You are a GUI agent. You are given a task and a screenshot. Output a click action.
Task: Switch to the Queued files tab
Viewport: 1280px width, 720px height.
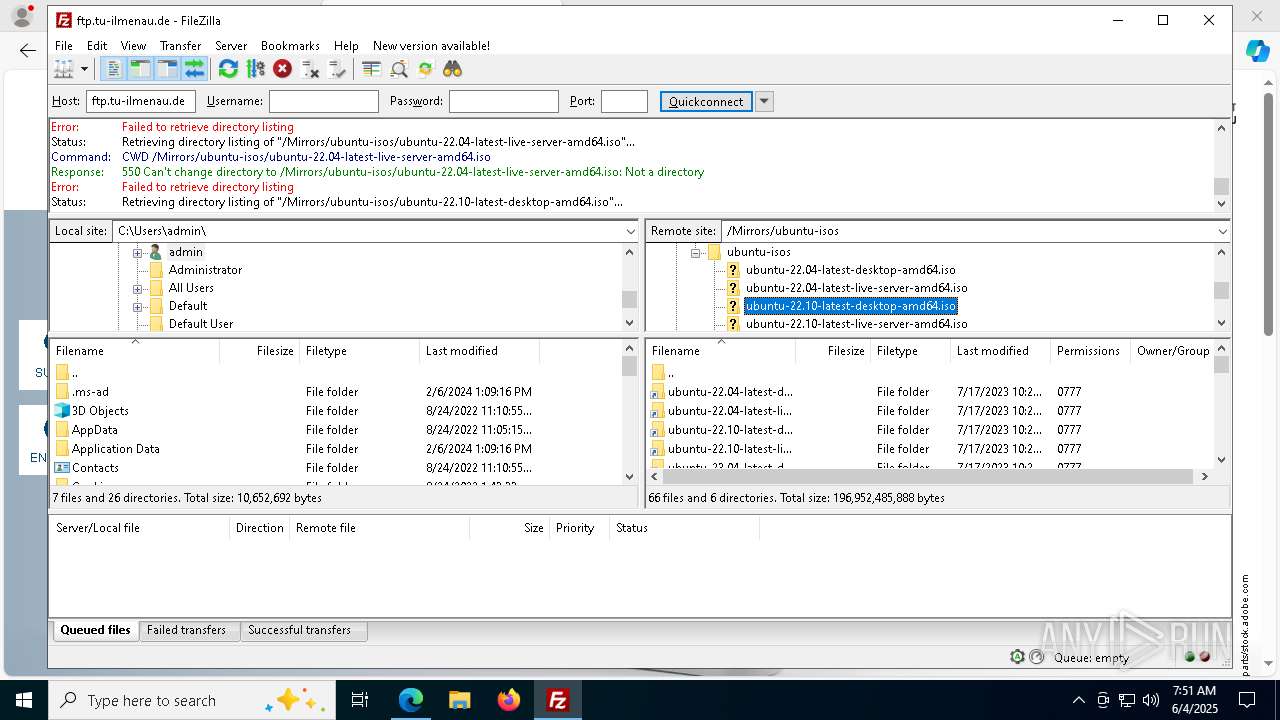[95, 630]
